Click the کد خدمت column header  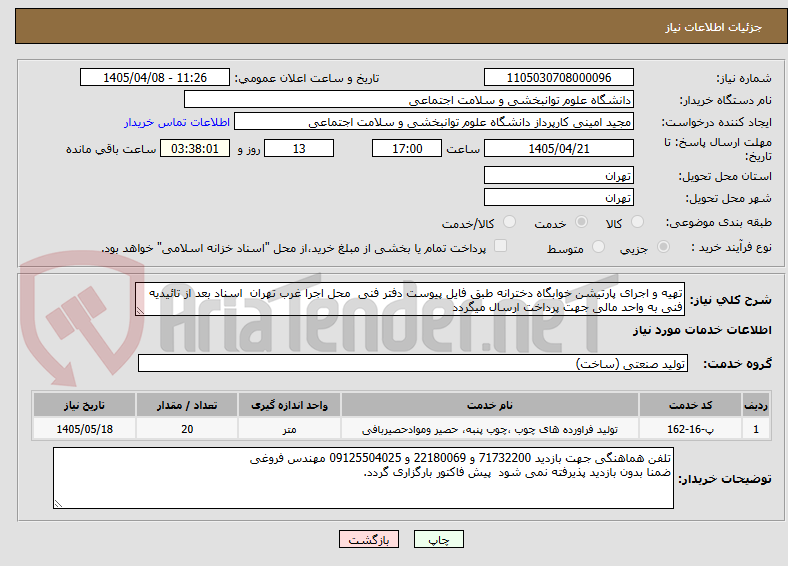click(691, 405)
